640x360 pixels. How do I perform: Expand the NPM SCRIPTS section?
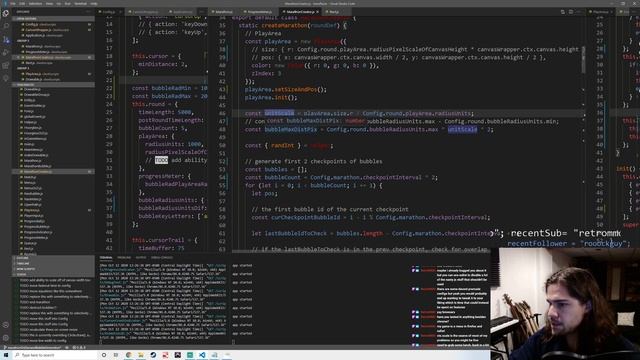[x=53, y=269]
